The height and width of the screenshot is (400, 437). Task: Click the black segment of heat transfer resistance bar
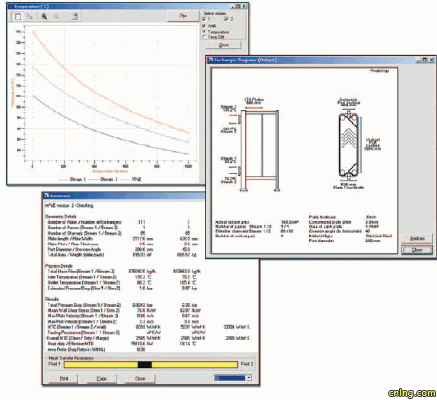pyautogui.click(x=145, y=365)
